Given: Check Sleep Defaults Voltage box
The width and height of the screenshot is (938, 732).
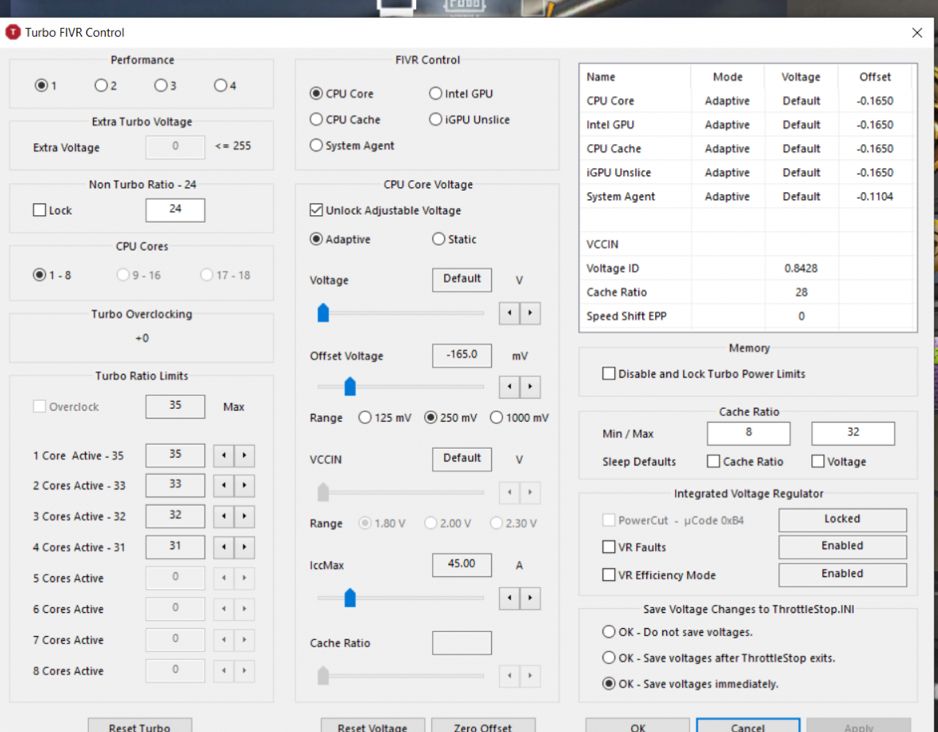Looking at the screenshot, I should [x=818, y=461].
